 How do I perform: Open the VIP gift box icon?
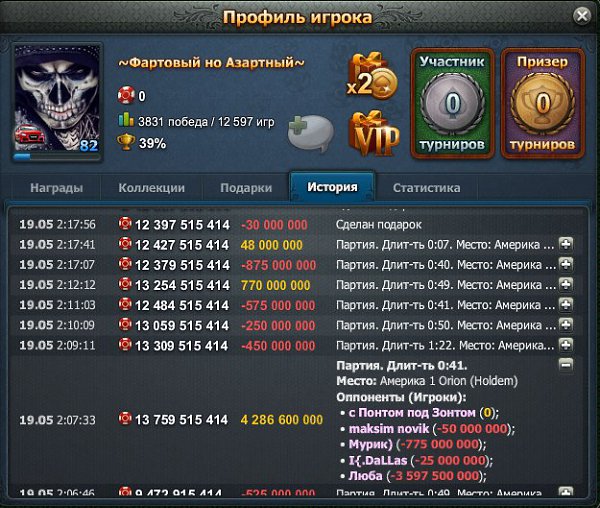[x=374, y=134]
